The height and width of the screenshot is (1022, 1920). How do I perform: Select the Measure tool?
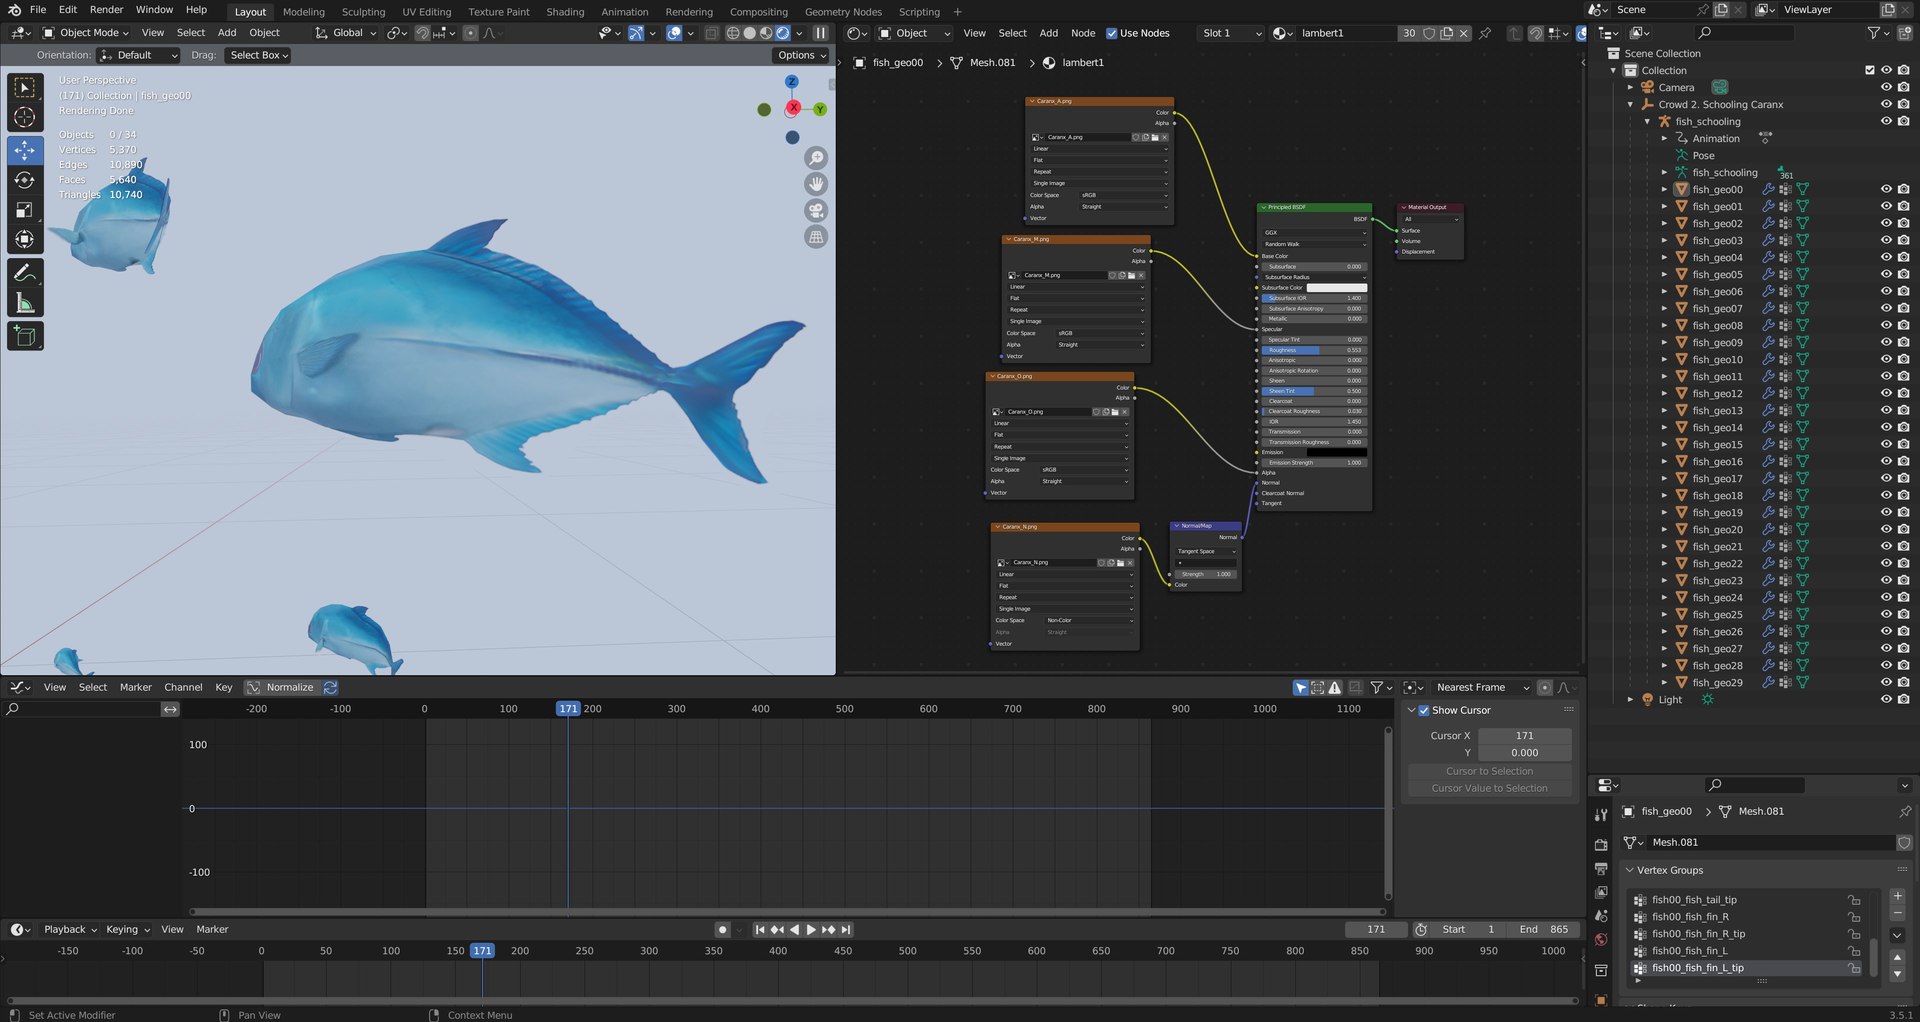[x=25, y=303]
